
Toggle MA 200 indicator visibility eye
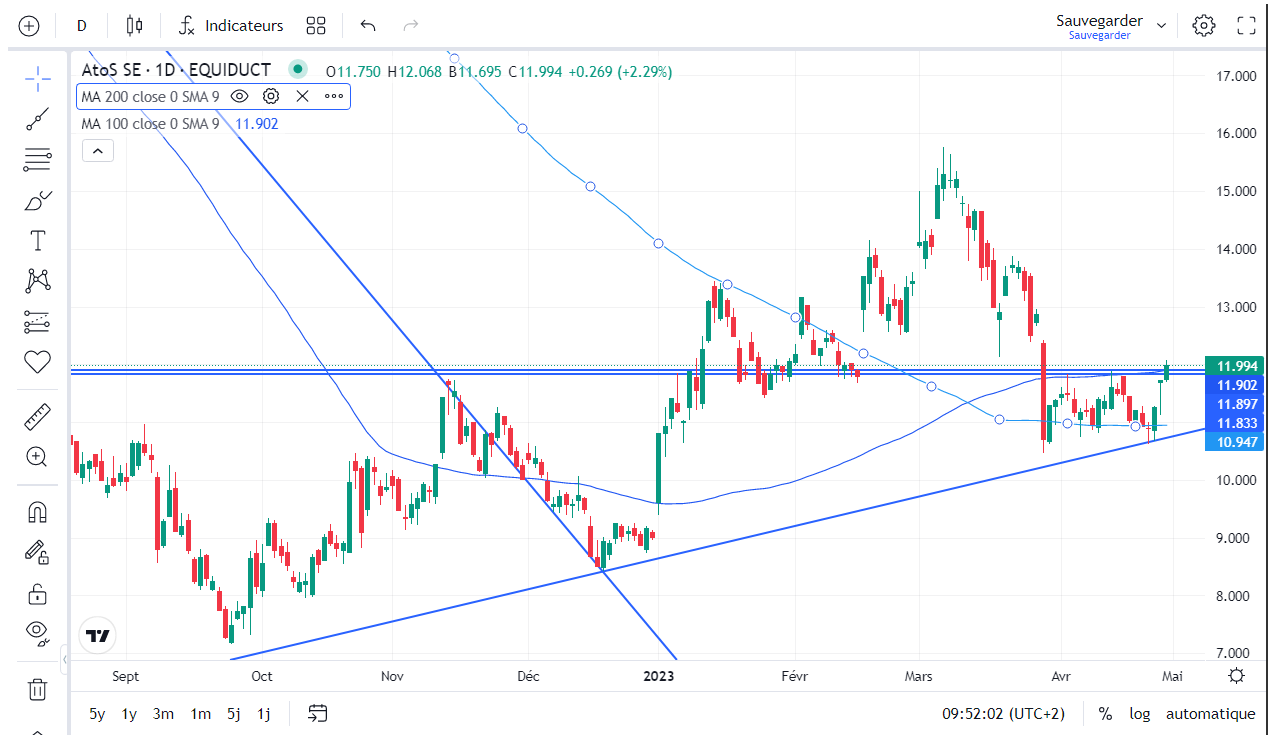[239, 97]
